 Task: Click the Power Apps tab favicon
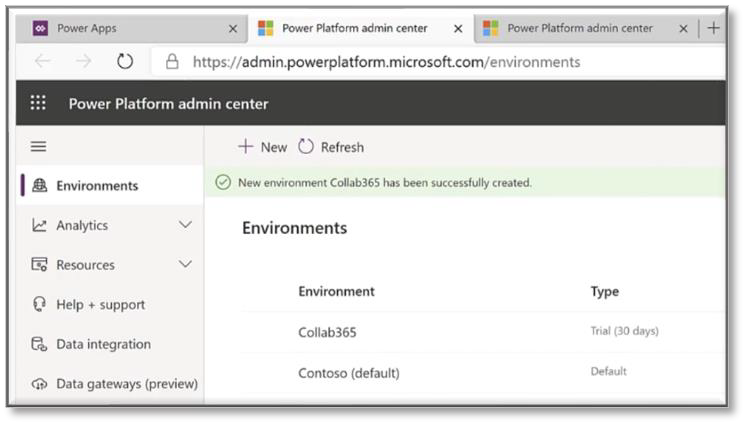40,28
